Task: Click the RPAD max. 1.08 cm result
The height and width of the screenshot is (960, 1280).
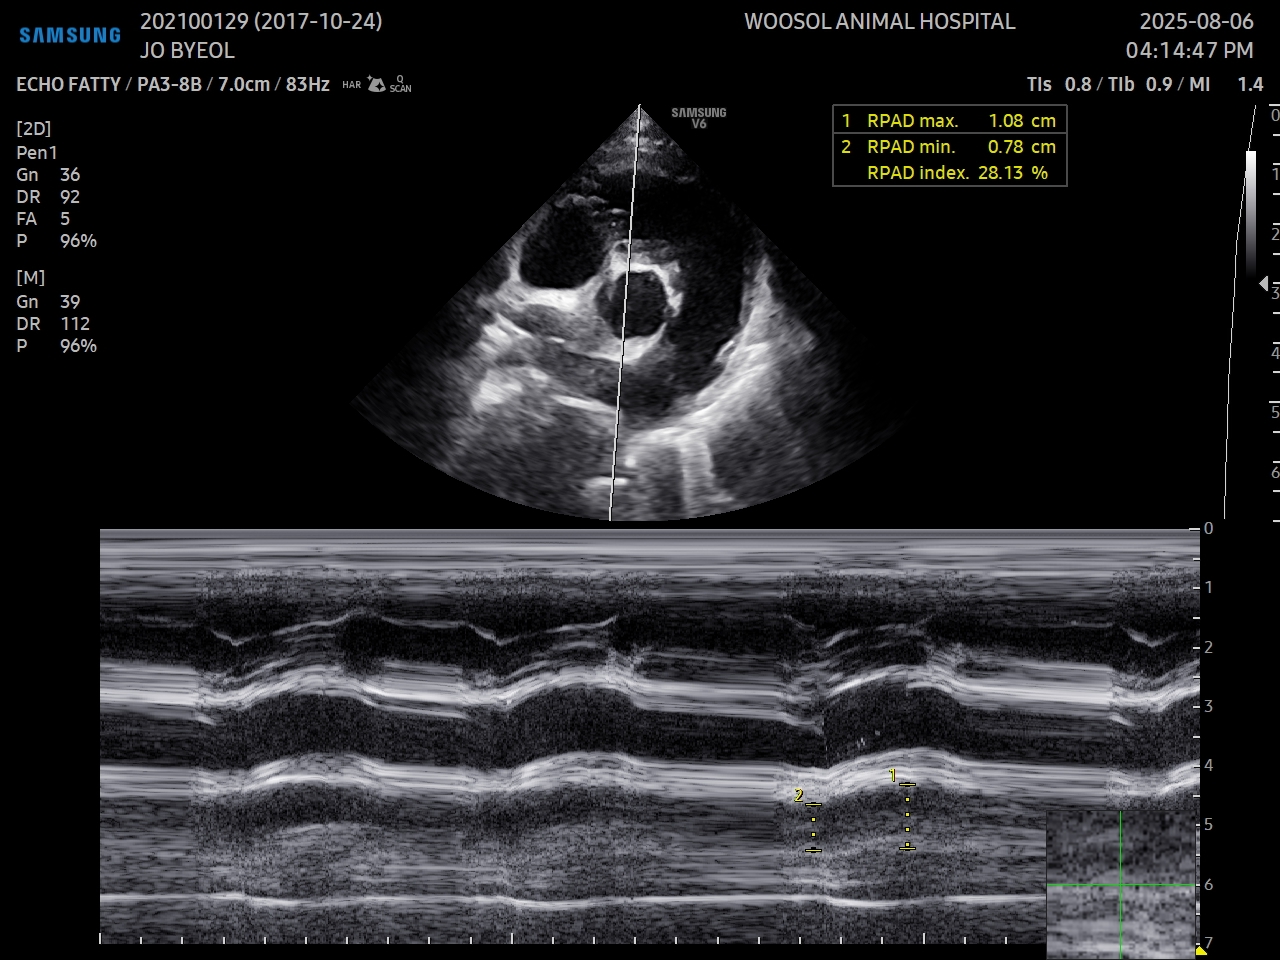Action: [950, 121]
